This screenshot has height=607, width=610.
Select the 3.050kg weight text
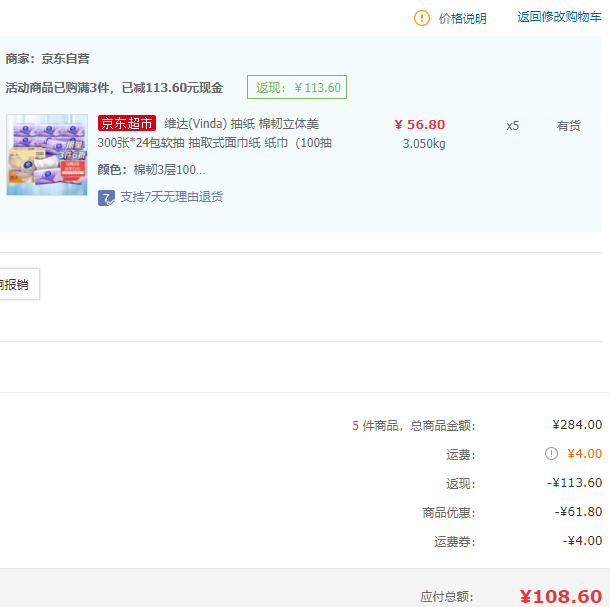(424, 144)
